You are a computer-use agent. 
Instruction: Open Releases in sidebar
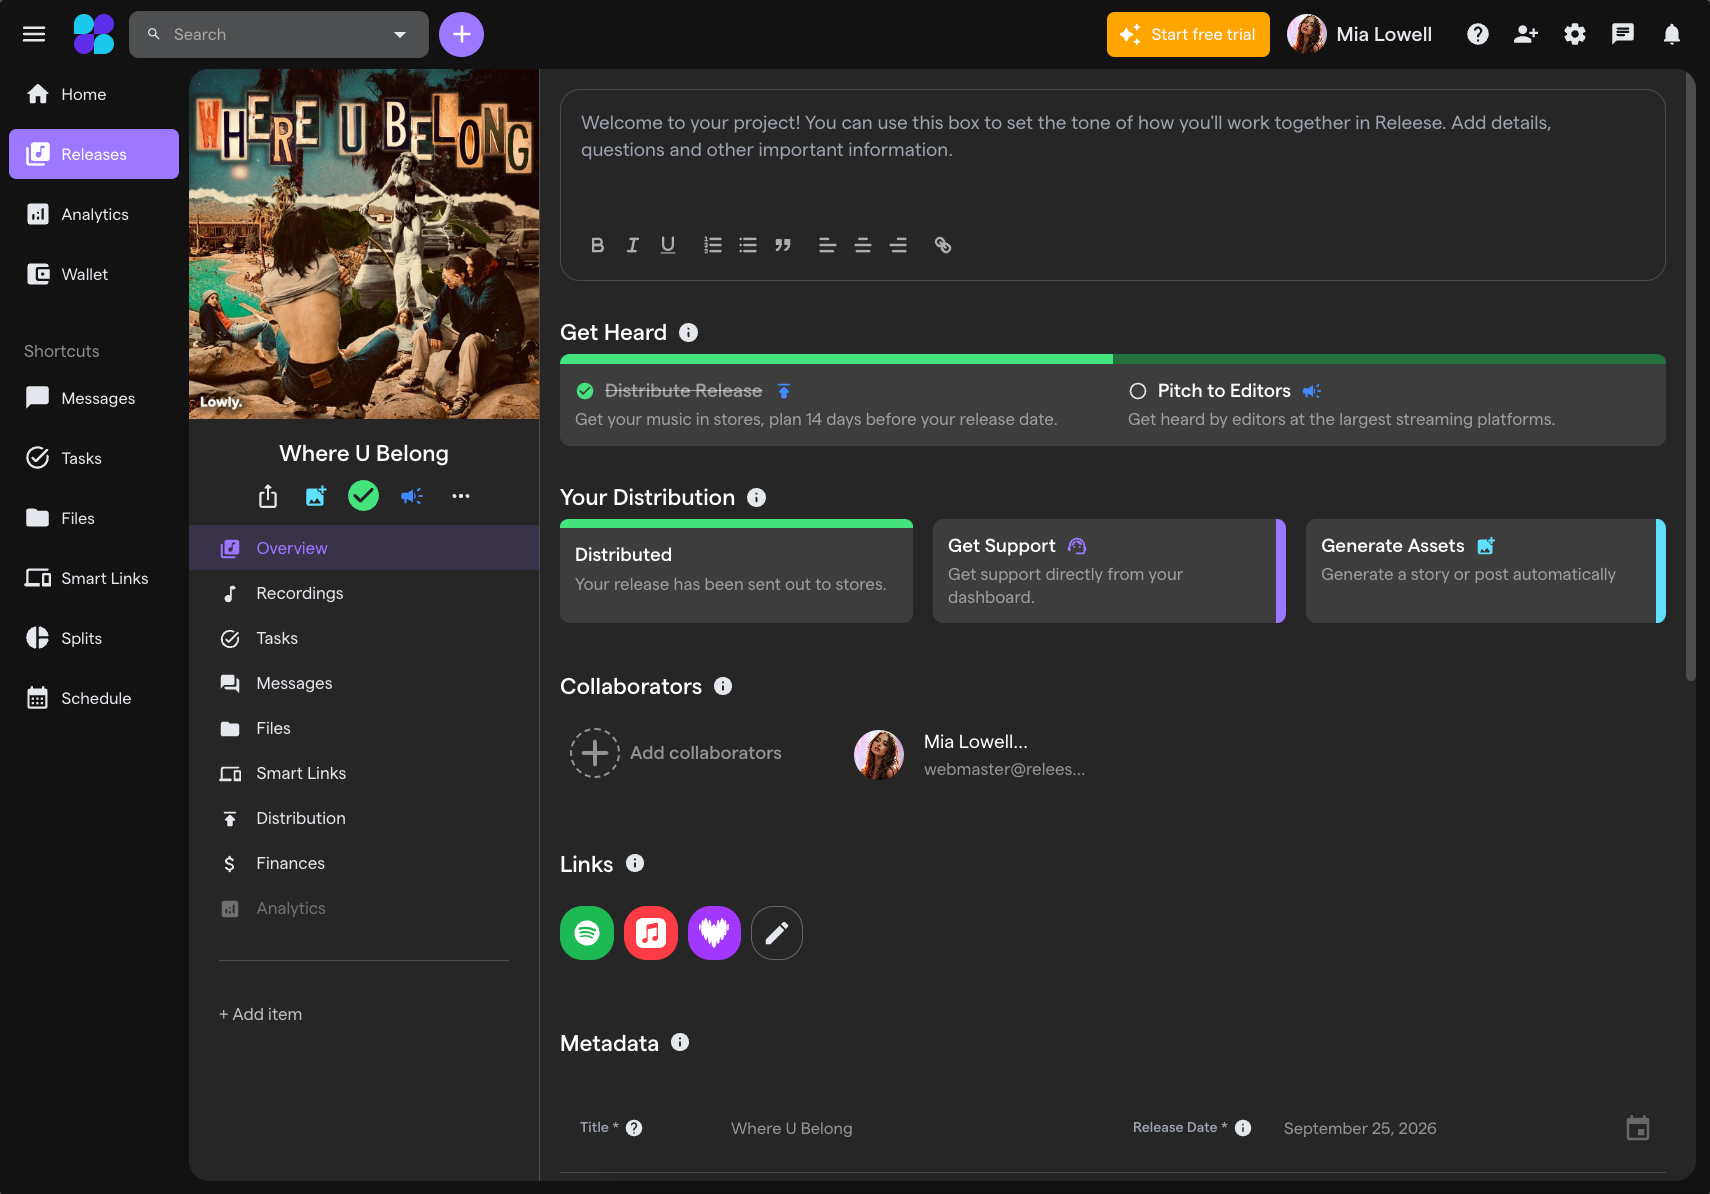(94, 154)
